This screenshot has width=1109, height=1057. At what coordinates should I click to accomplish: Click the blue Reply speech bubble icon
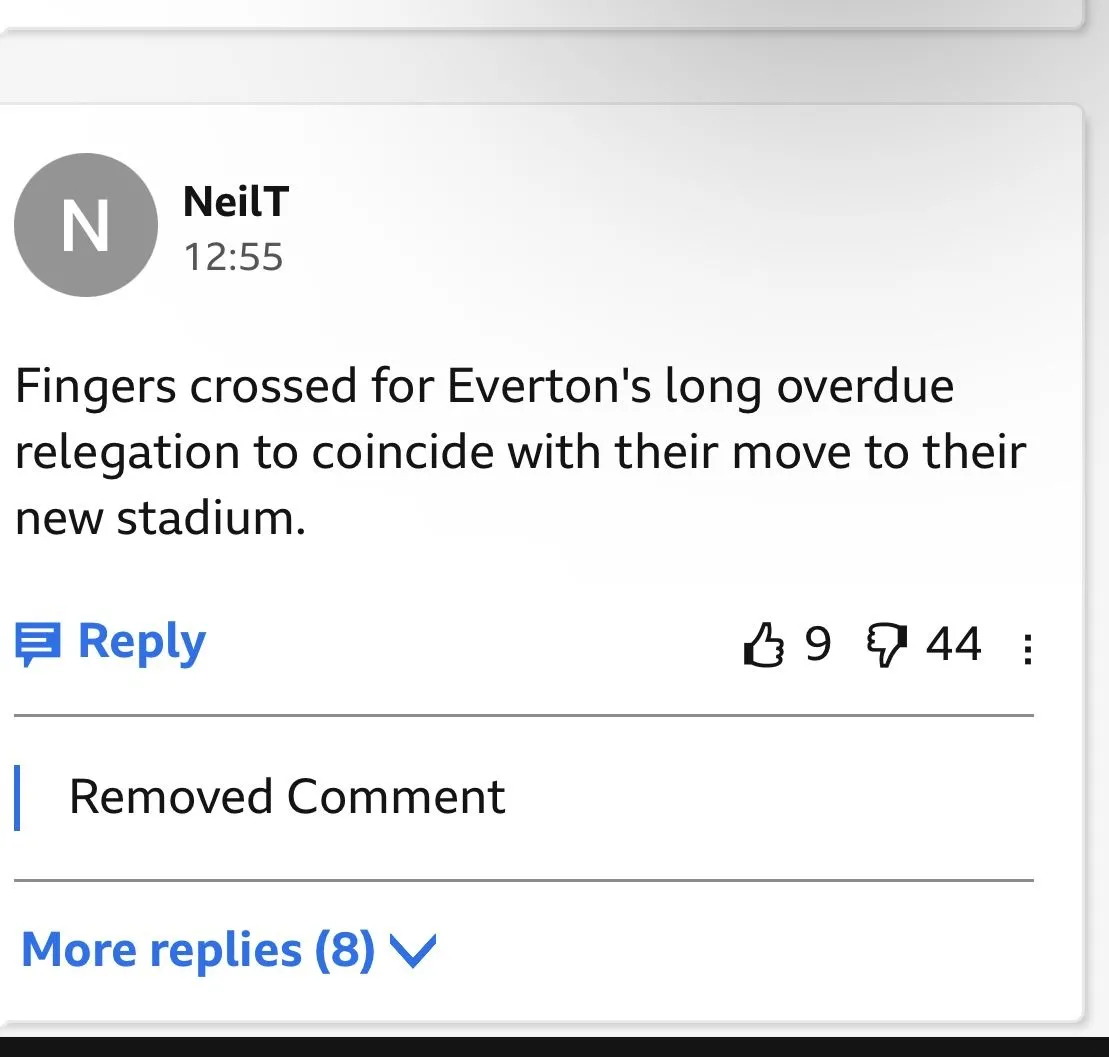pos(38,643)
